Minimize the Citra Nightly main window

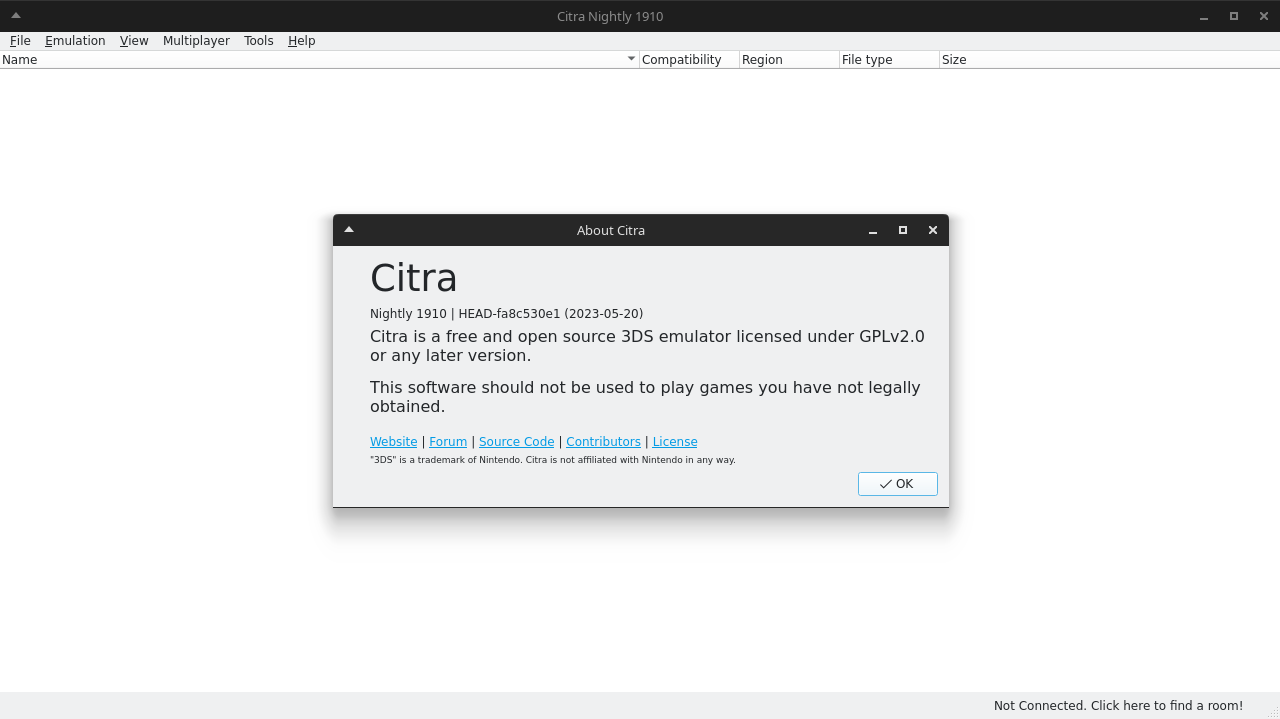1204,16
